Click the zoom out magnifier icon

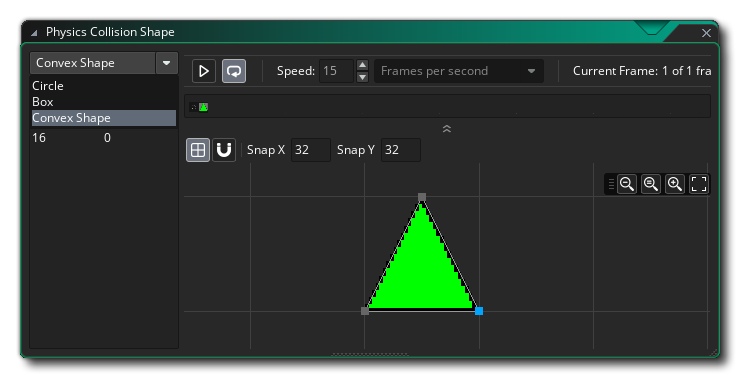click(x=627, y=184)
